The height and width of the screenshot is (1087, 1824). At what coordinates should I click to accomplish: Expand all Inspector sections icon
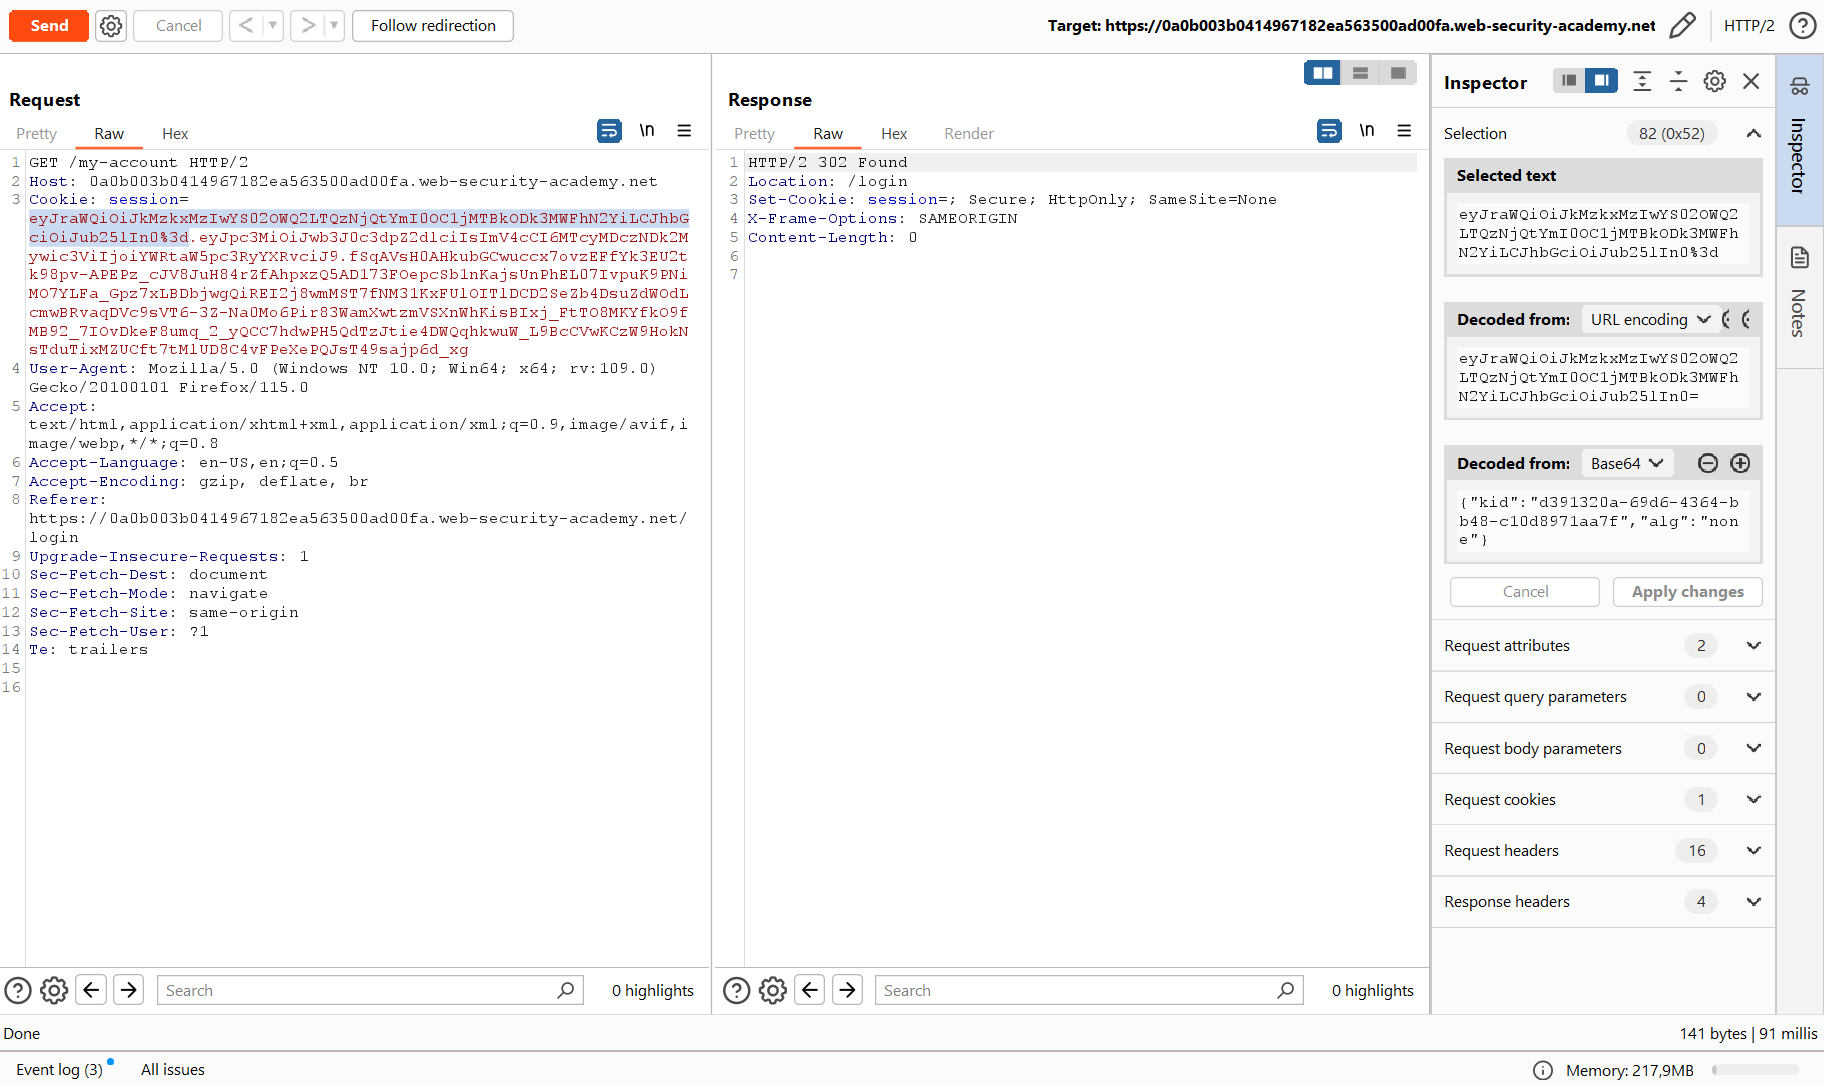1642,82
